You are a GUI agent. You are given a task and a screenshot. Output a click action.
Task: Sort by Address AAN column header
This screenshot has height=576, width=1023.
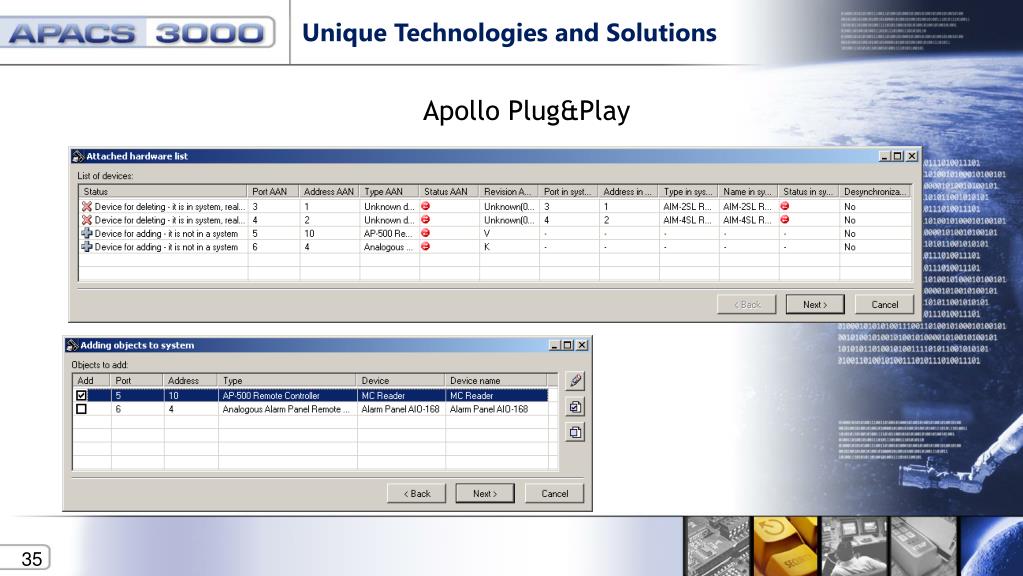pos(329,192)
